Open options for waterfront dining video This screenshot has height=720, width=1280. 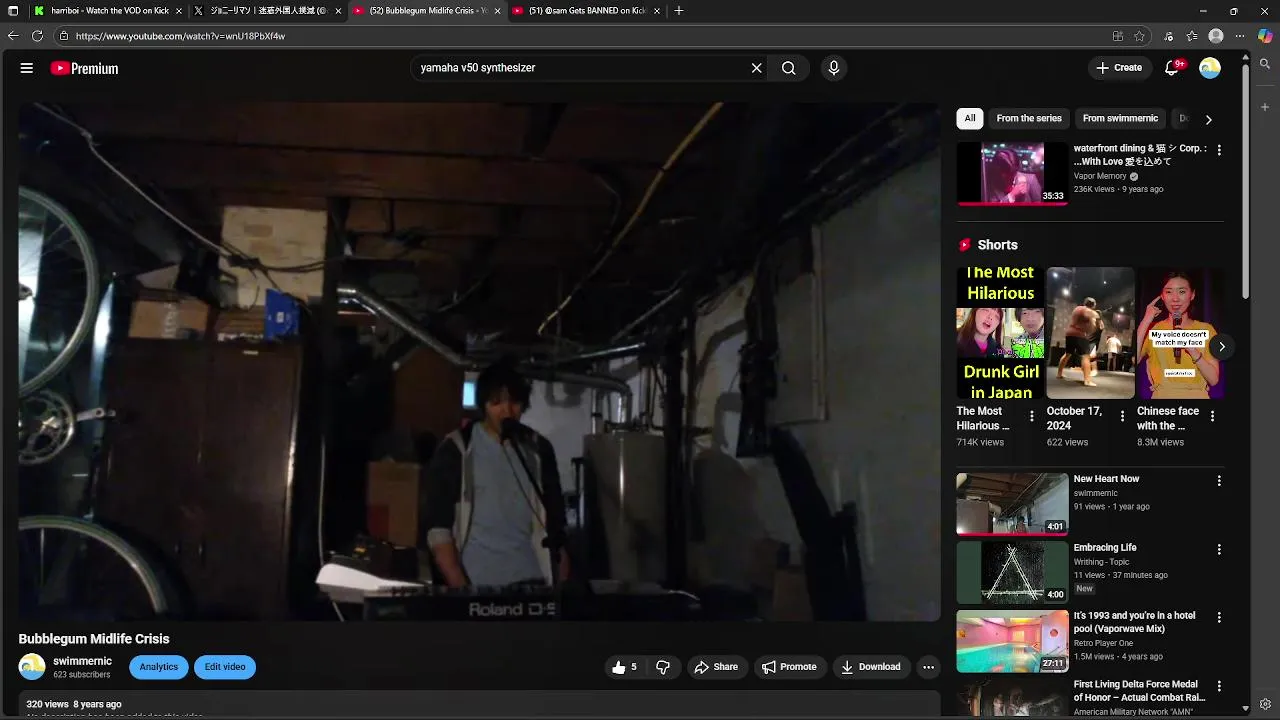(x=1219, y=150)
